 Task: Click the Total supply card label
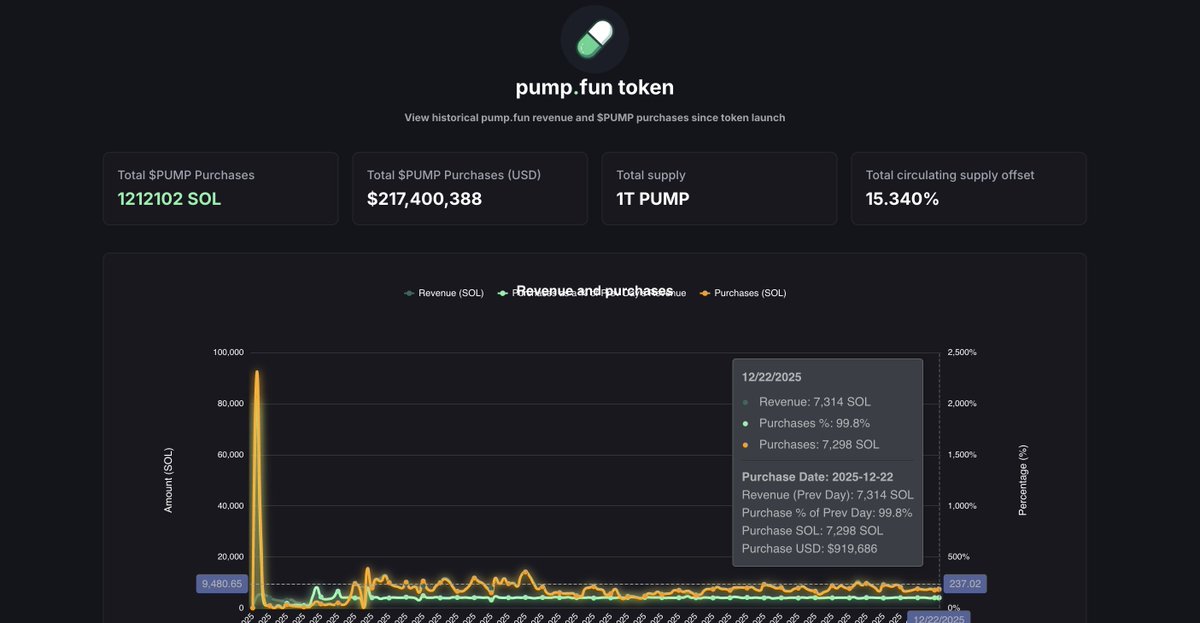[651, 175]
